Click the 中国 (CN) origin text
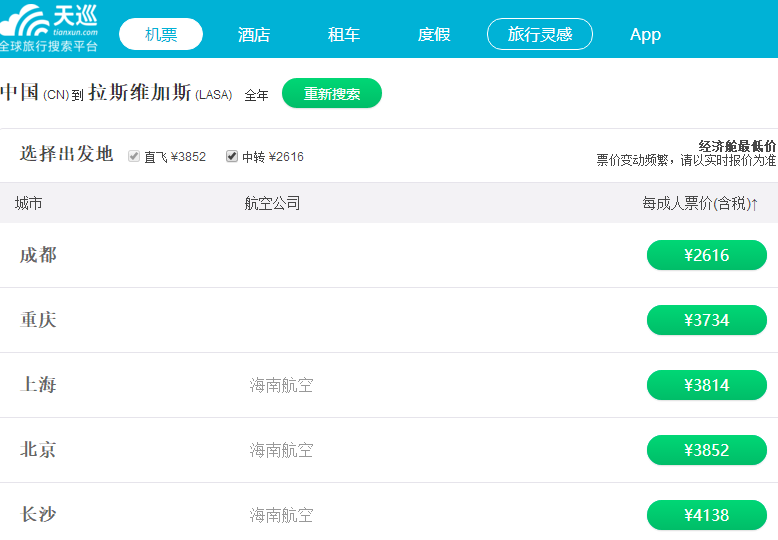 point(34,93)
